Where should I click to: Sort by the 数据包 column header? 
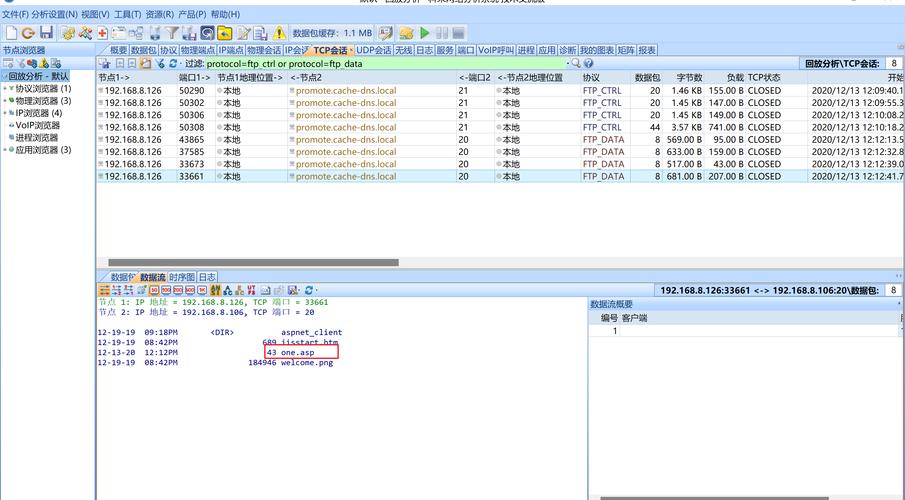point(646,77)
